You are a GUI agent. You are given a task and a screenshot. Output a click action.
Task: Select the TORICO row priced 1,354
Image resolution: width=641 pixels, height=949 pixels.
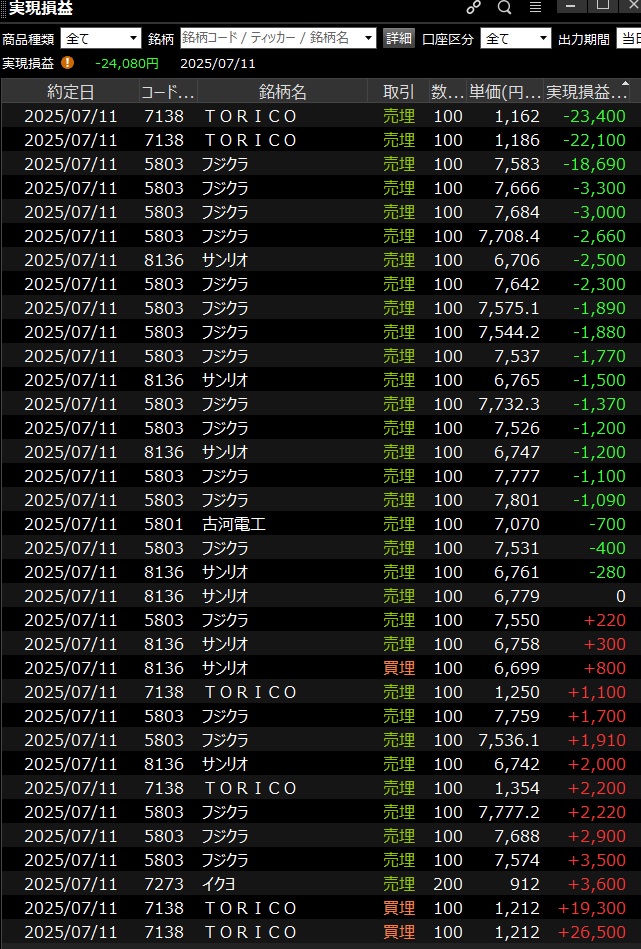(x=315, y=788)
